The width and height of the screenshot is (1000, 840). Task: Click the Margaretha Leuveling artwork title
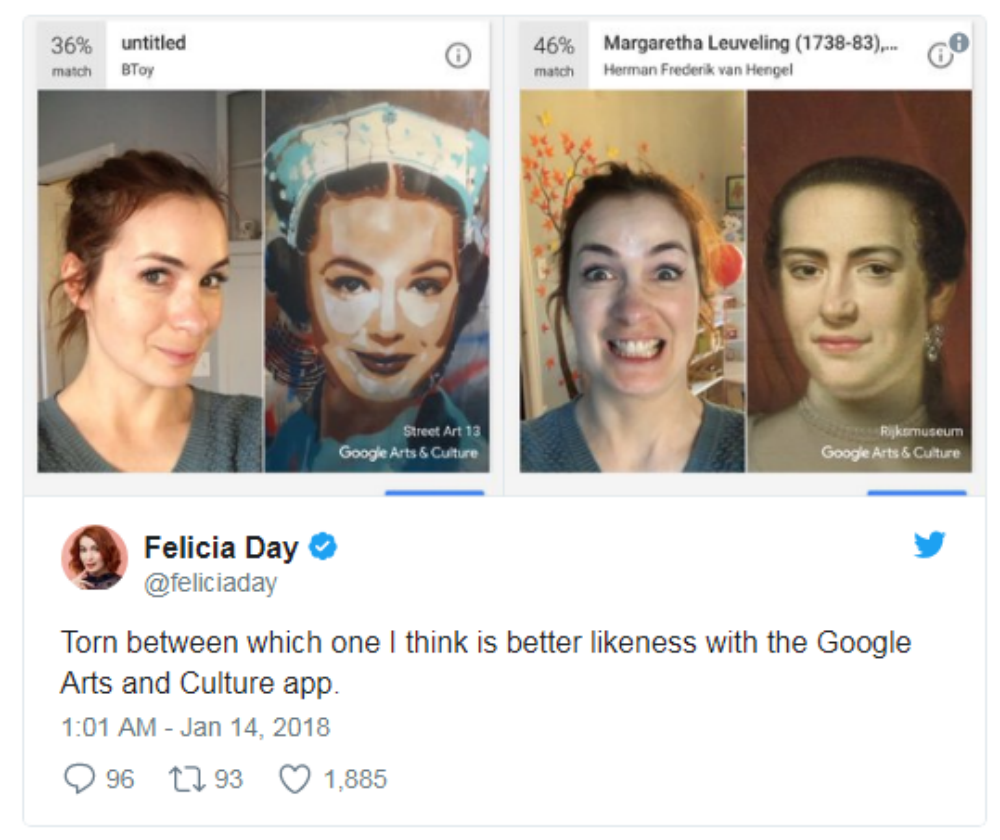click(x=750, y=44)
